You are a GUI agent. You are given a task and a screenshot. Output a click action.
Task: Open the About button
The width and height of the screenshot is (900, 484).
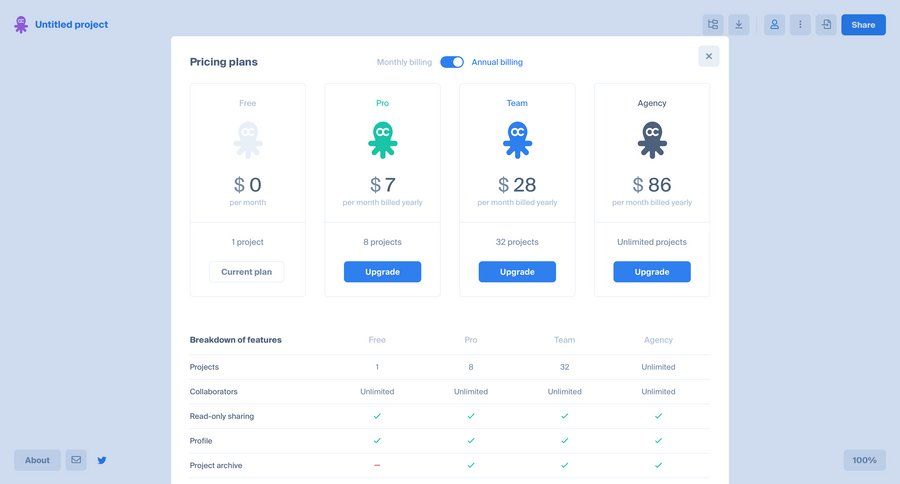(37, 460)
